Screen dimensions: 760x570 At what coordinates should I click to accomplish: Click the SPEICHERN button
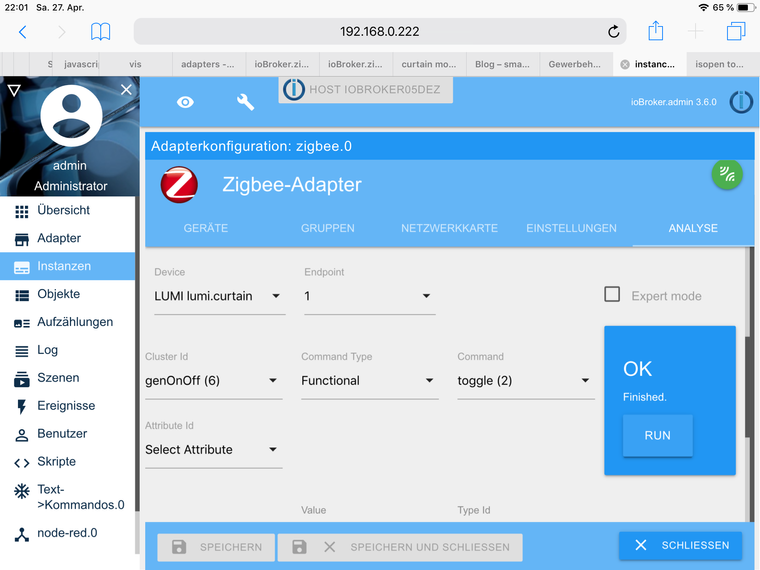click(216, 547)
